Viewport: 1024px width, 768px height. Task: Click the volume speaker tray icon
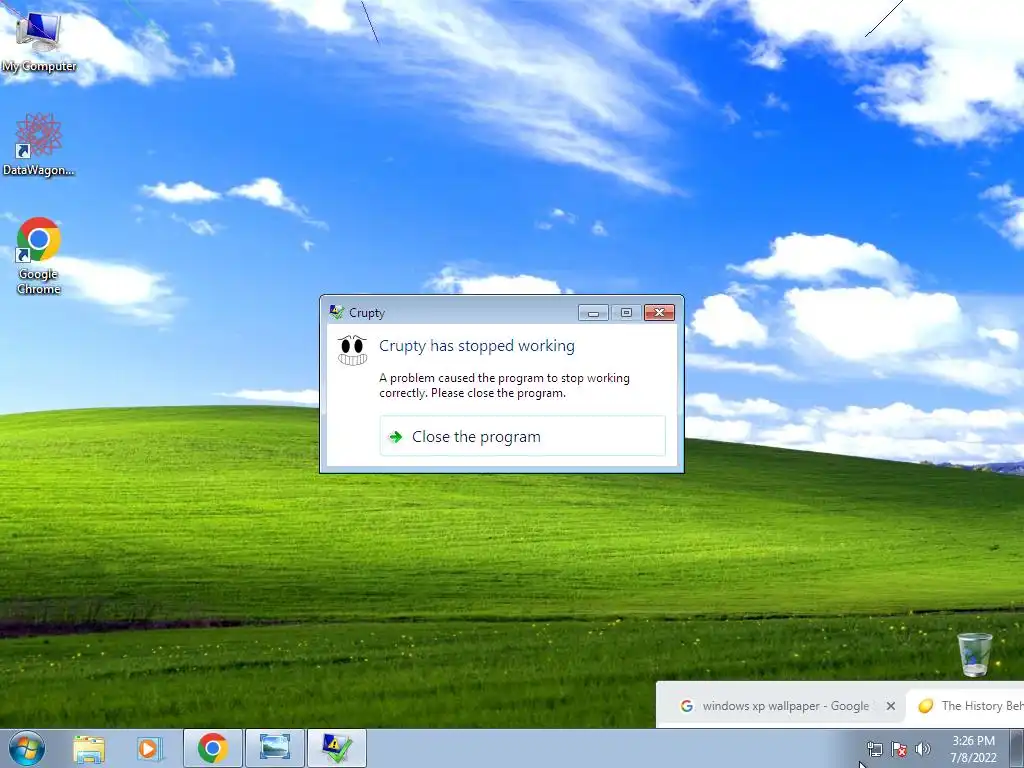(x=923, y=749)
